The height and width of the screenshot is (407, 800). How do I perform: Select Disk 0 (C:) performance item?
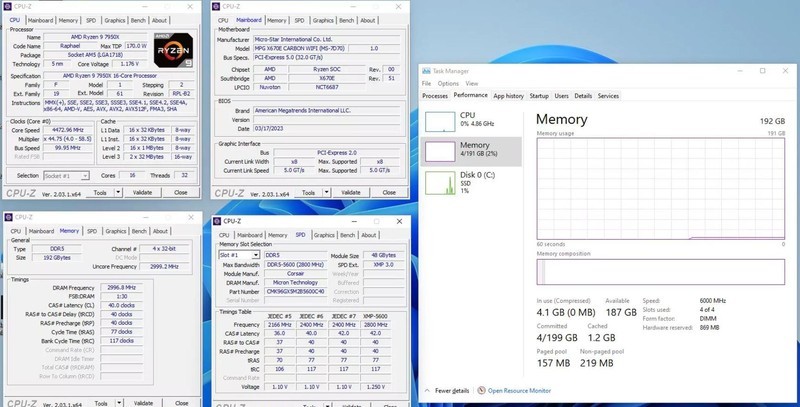pos(472,182)
